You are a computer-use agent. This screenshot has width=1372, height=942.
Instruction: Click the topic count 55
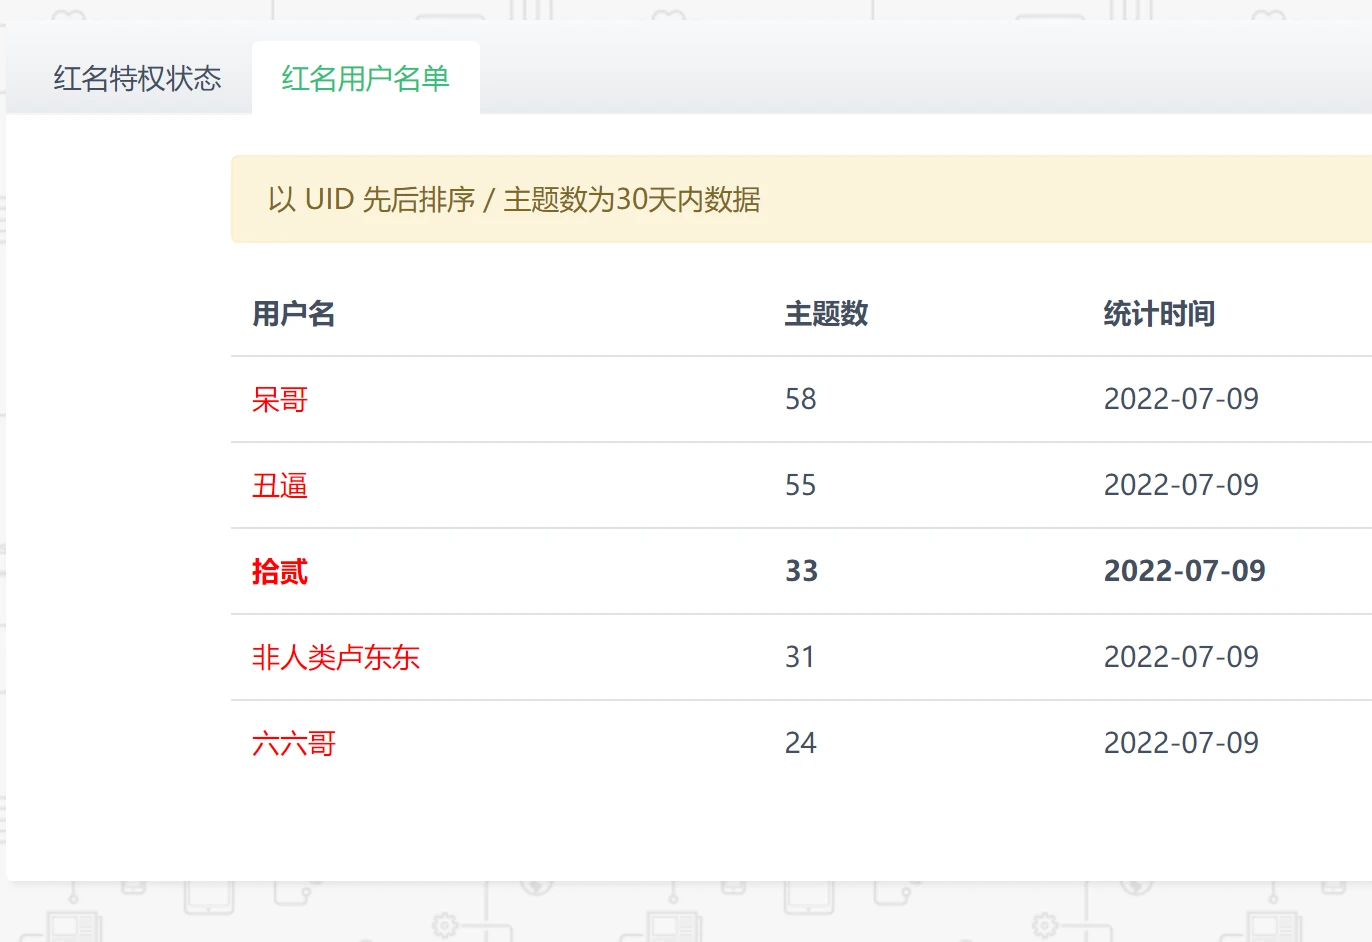tap(800, 486)
